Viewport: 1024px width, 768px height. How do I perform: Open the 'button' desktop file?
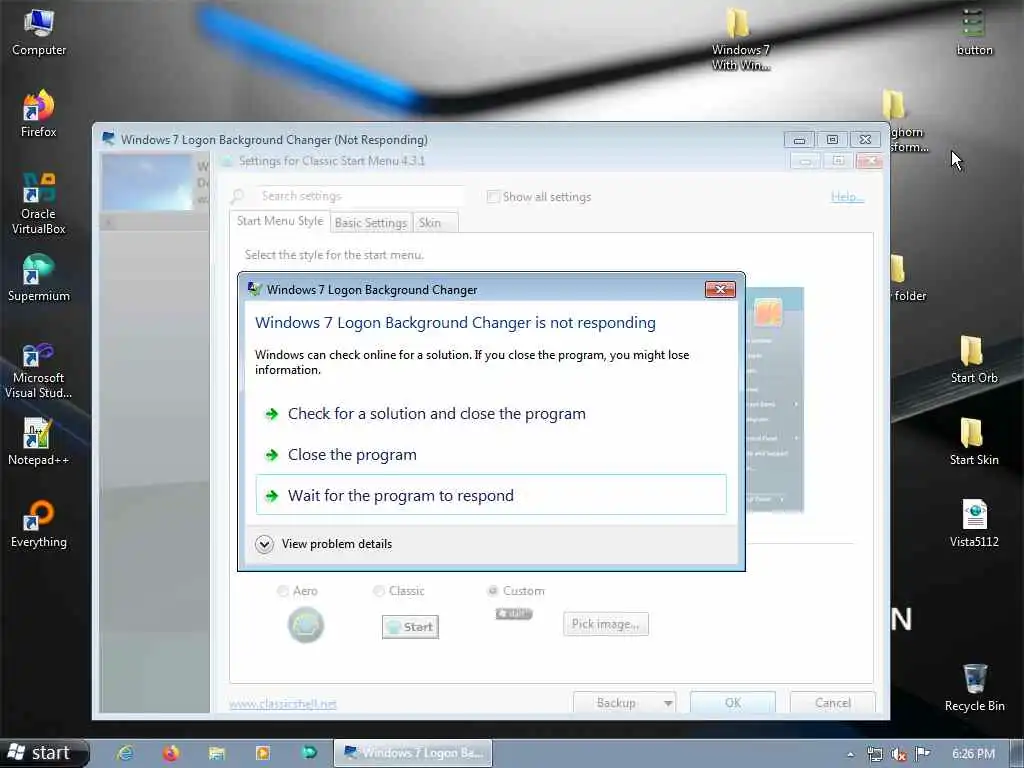[x=974, y=33]
